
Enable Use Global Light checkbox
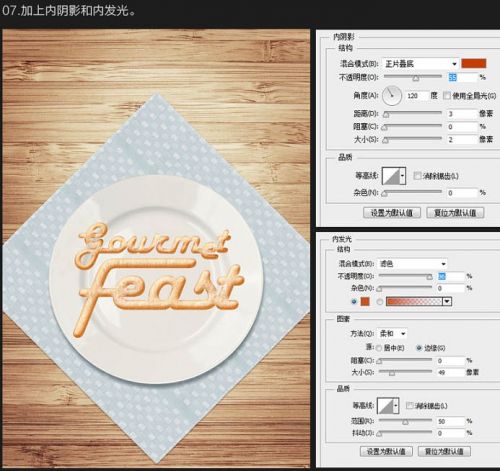tap(447, 96)
